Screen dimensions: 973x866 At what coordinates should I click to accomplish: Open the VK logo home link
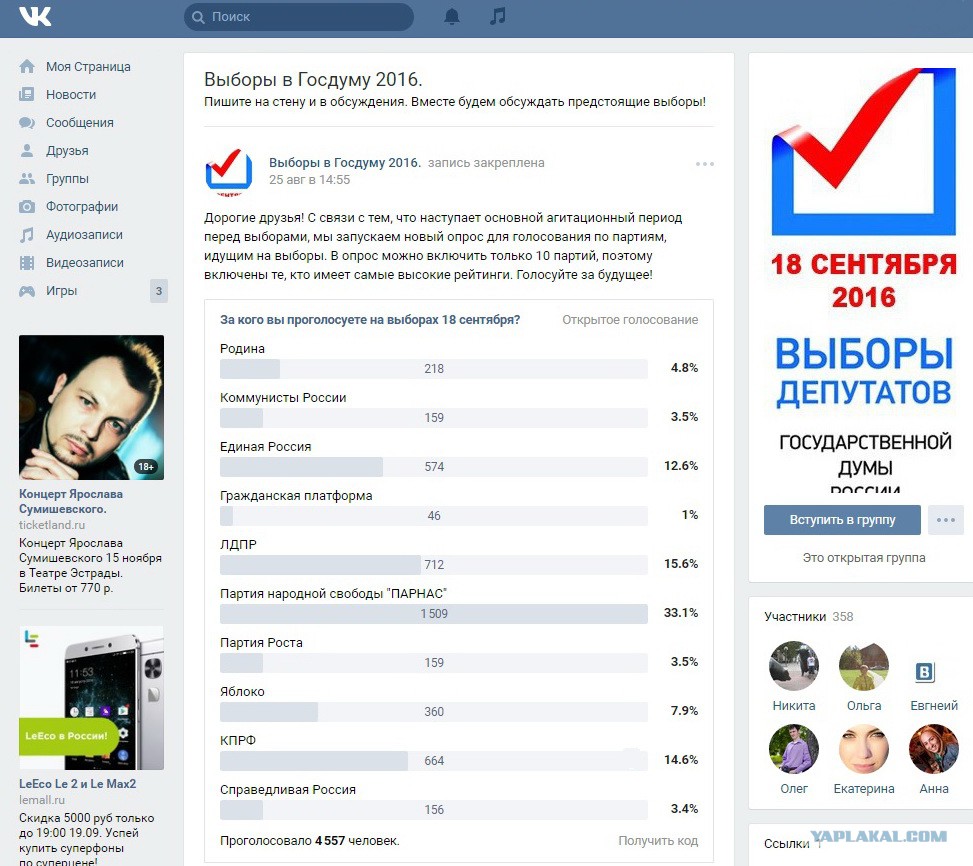(x=35, y=16)
